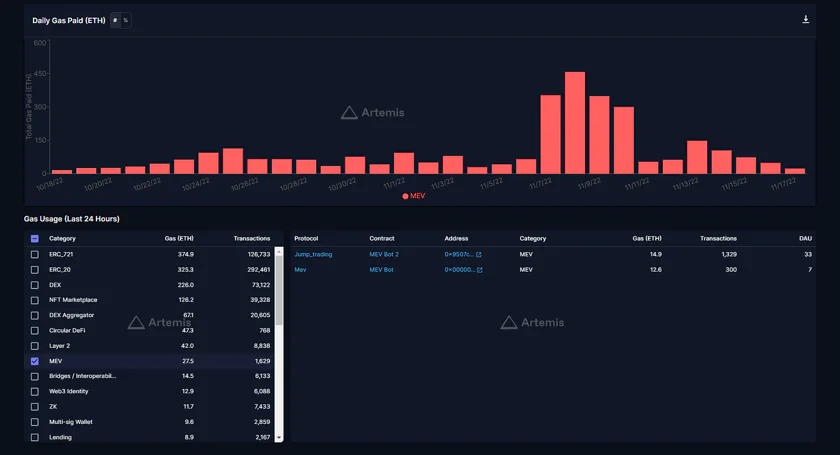Select the 'NFT Marketplace' row label
The image size is (840, 455).
pos(73,300)
